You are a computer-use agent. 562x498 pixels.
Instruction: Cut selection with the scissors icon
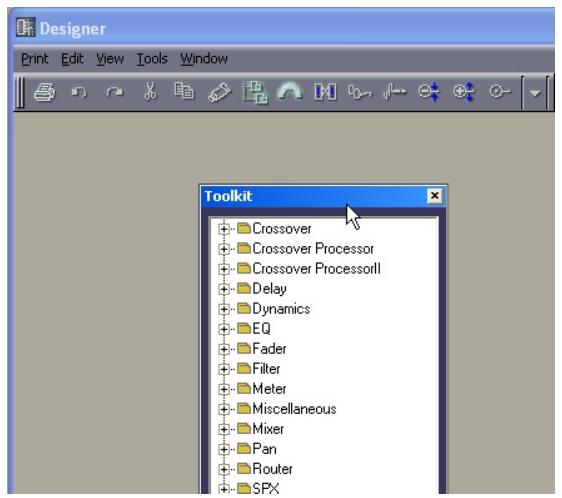[150, 91]
